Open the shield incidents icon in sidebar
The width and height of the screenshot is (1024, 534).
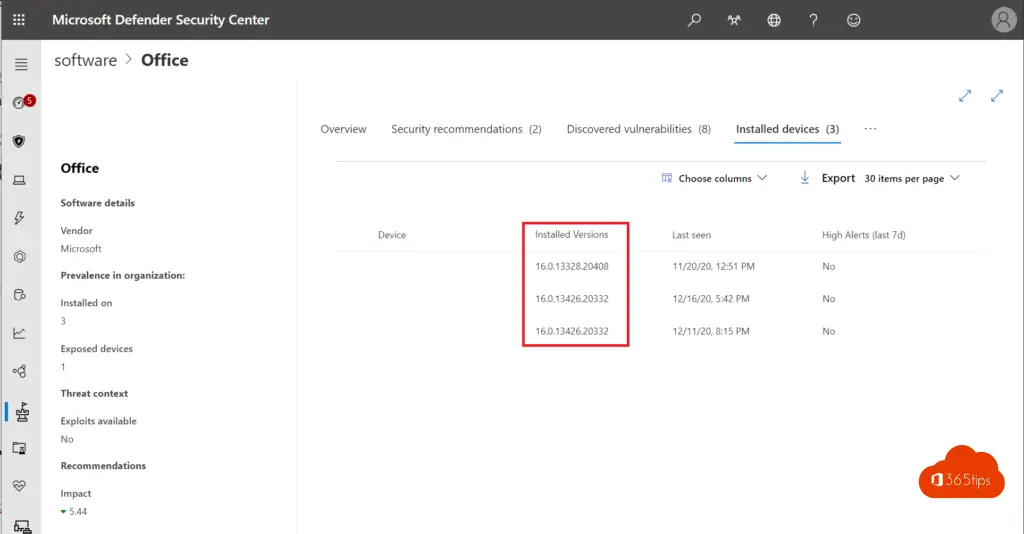[x=19, y=141]
